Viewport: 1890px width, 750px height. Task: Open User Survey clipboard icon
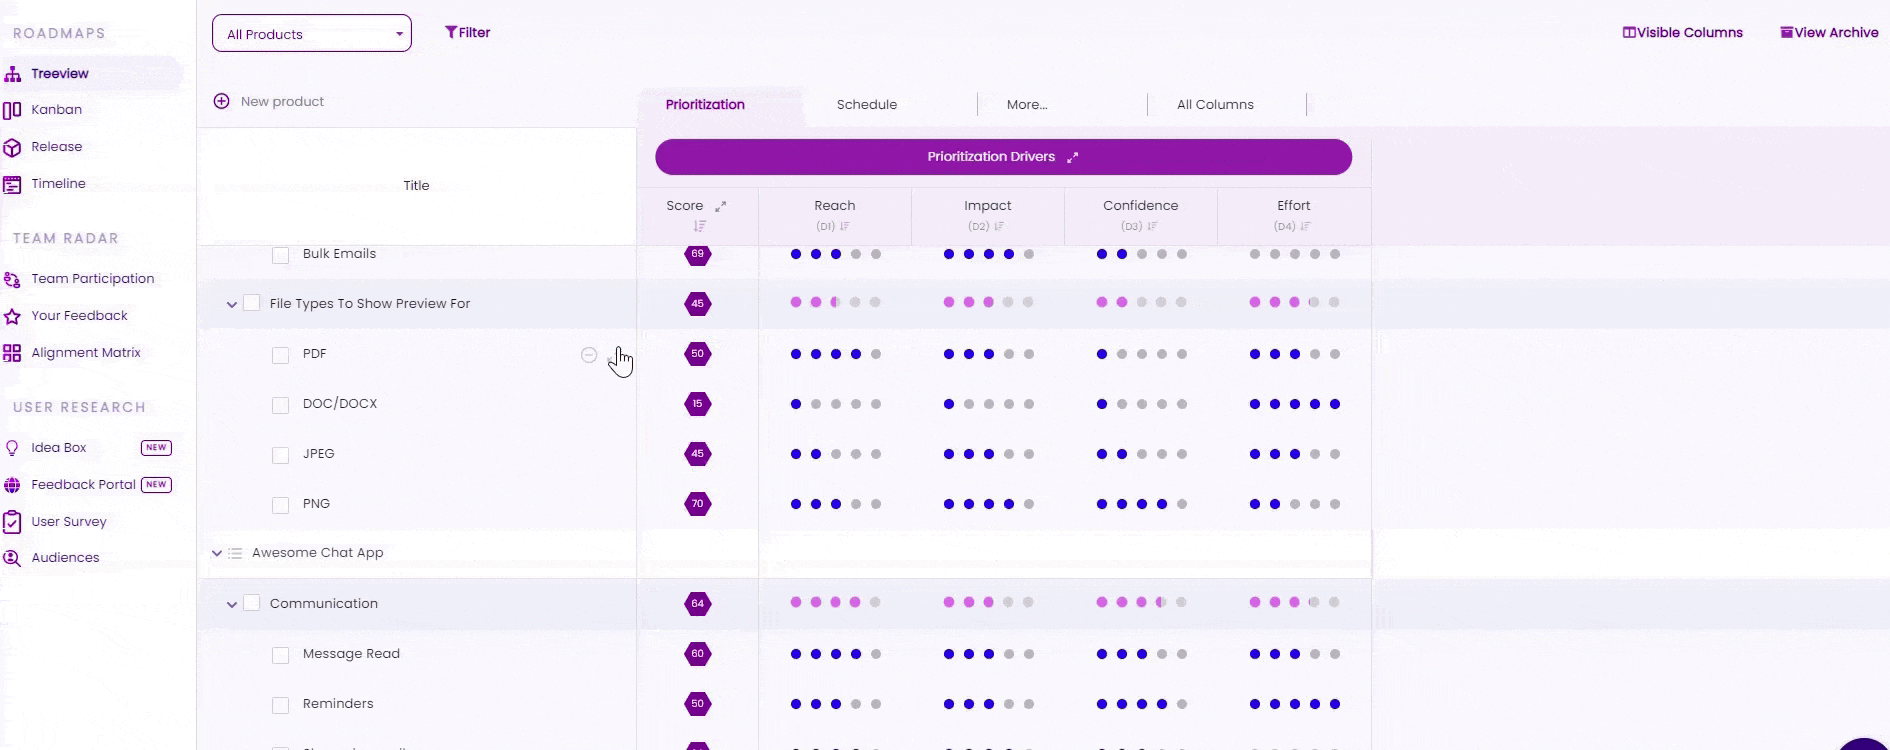click(x=12, y=522)
